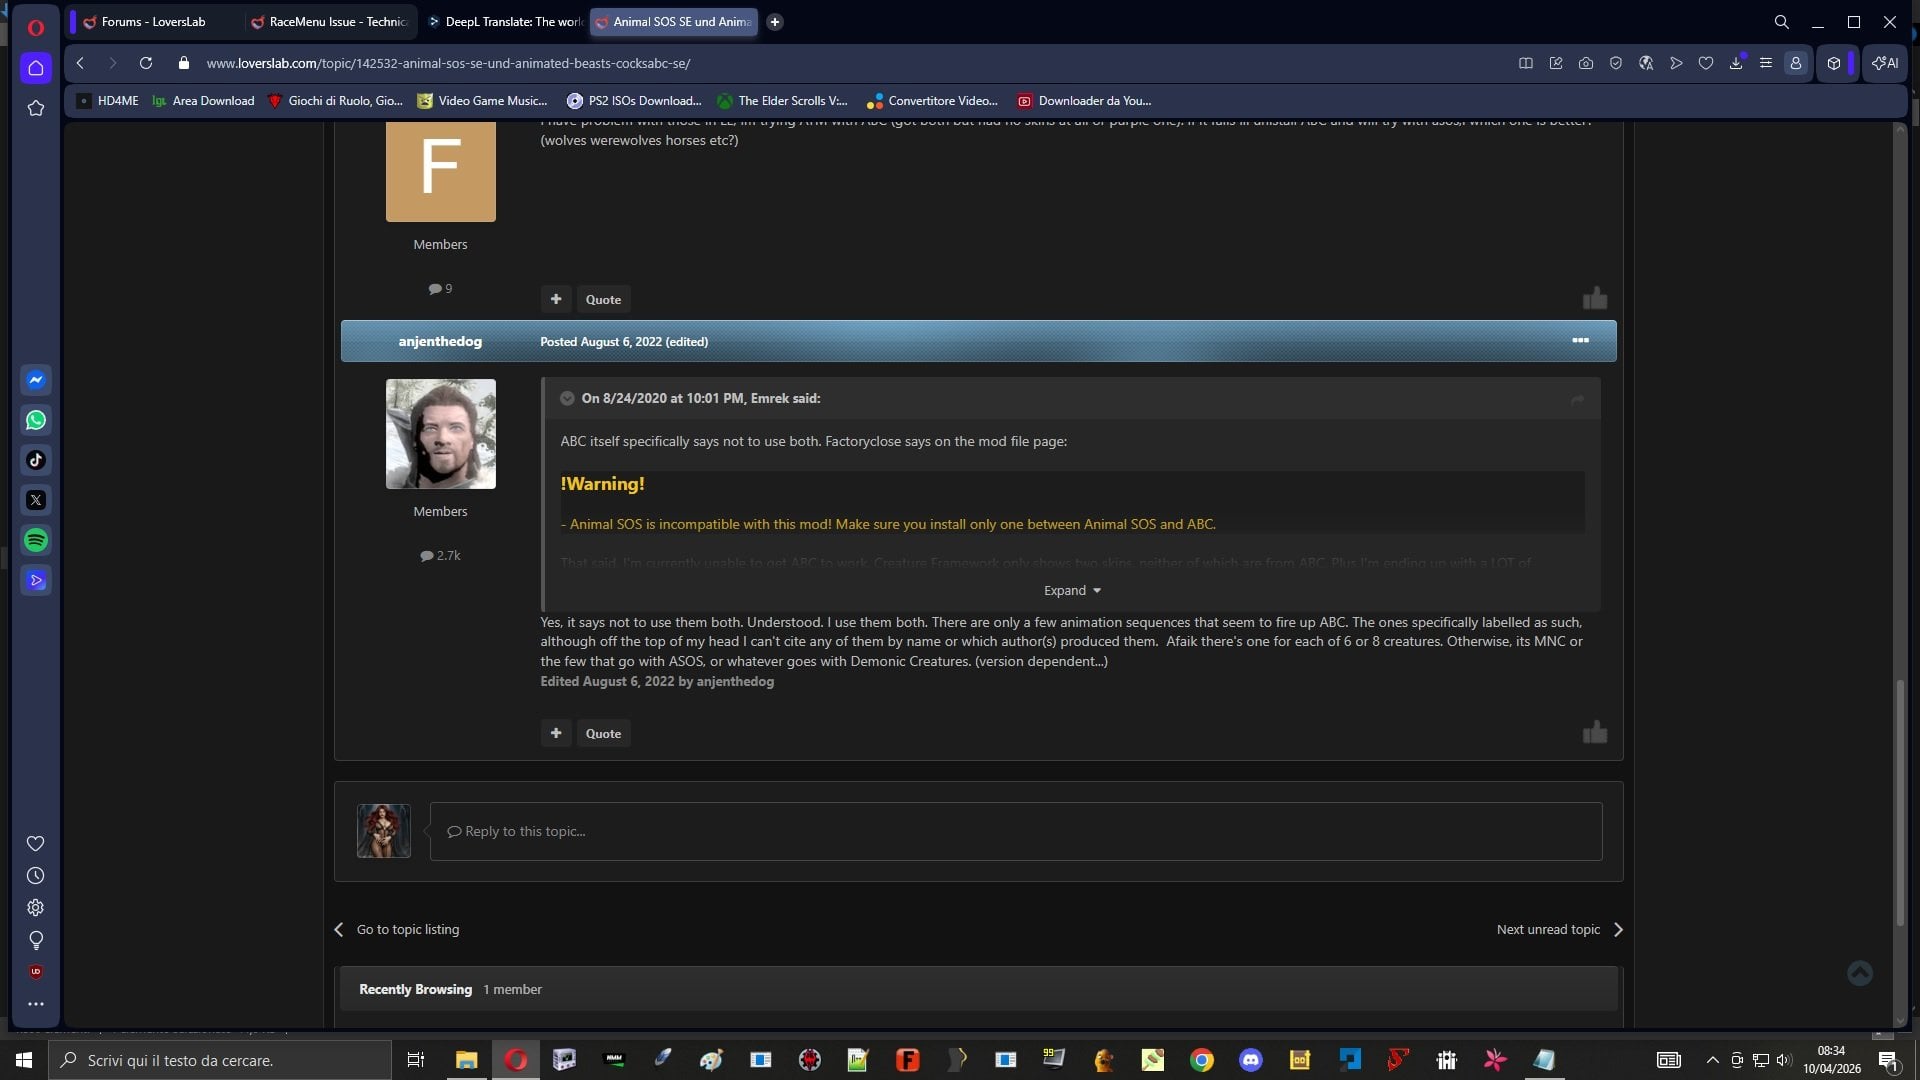Screen dimensions: 1920x1080
Task: Switch to the RaceMenu Issue tab
Action: pyautogui.click(x=330, y=22)
